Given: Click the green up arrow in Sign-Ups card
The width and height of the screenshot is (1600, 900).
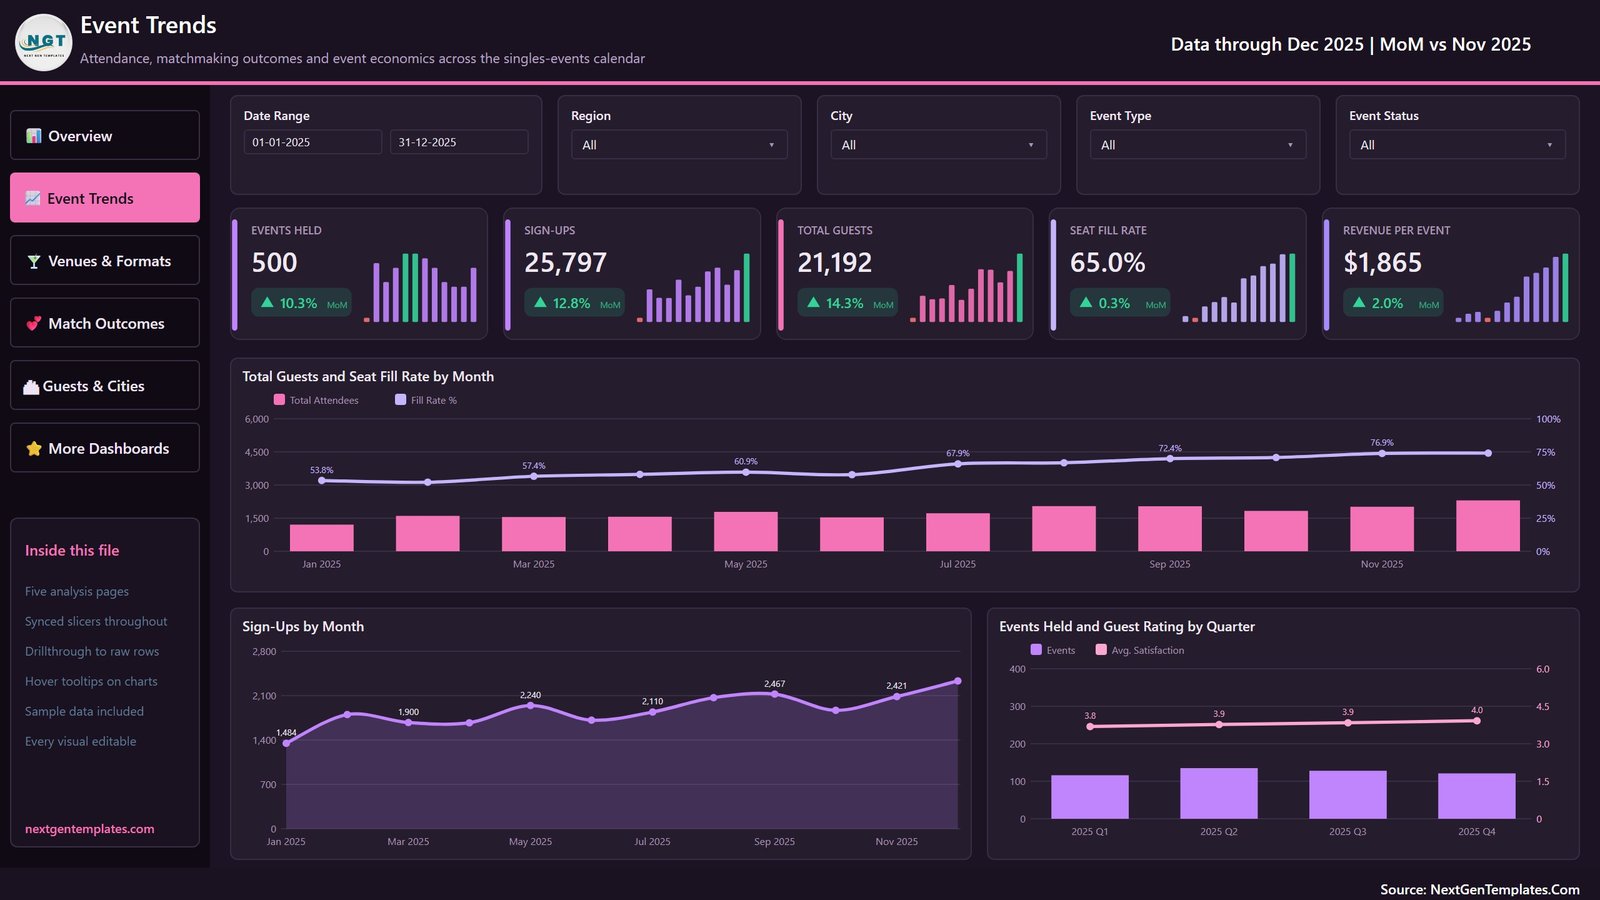Looking at the screenshot, I should [540, 302].
